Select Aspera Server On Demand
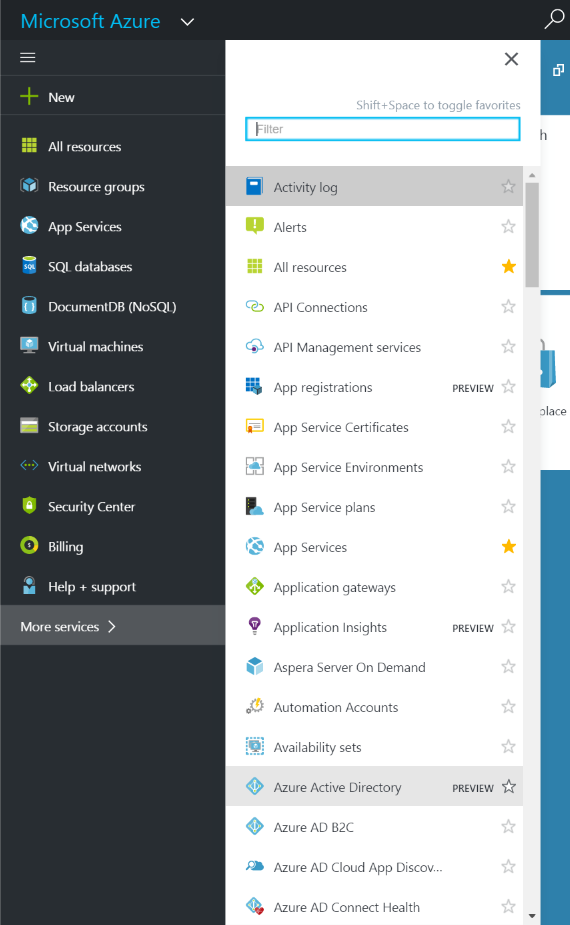This screenshot has width=570, height=925. pos(374,667)
